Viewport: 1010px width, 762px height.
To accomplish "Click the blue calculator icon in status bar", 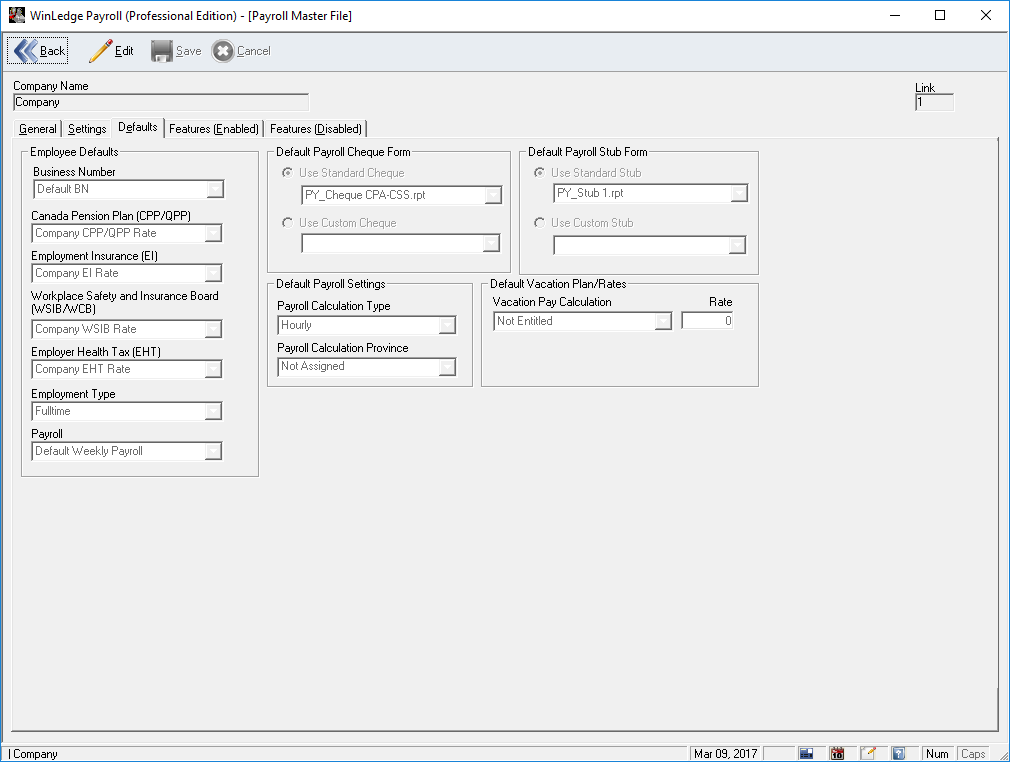I will [x=807, y=754].
